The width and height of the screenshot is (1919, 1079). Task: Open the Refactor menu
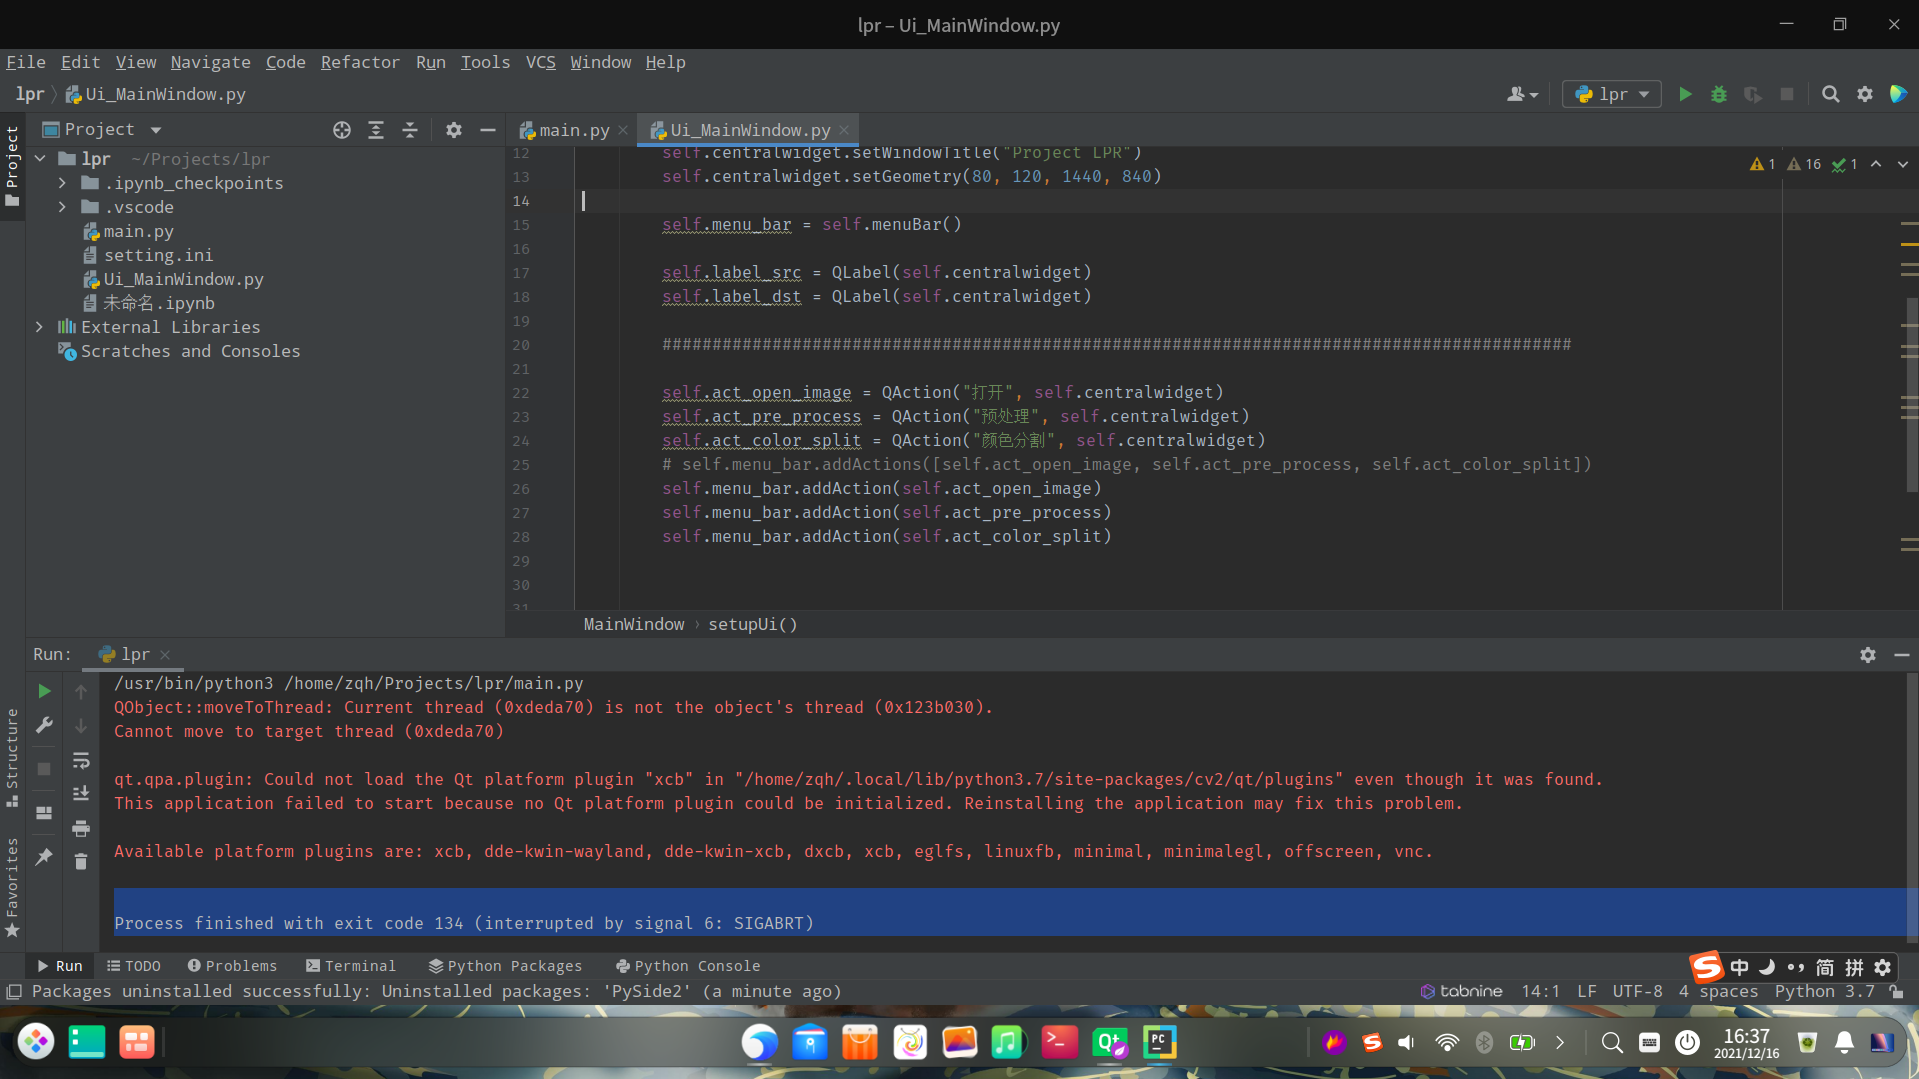pyautogui.click(x=360, y=62)
